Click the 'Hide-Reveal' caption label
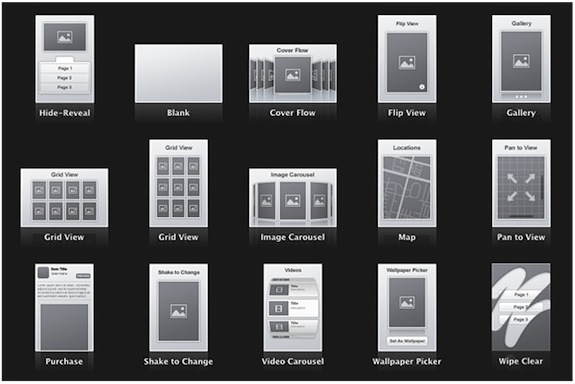 click(65, 113)
